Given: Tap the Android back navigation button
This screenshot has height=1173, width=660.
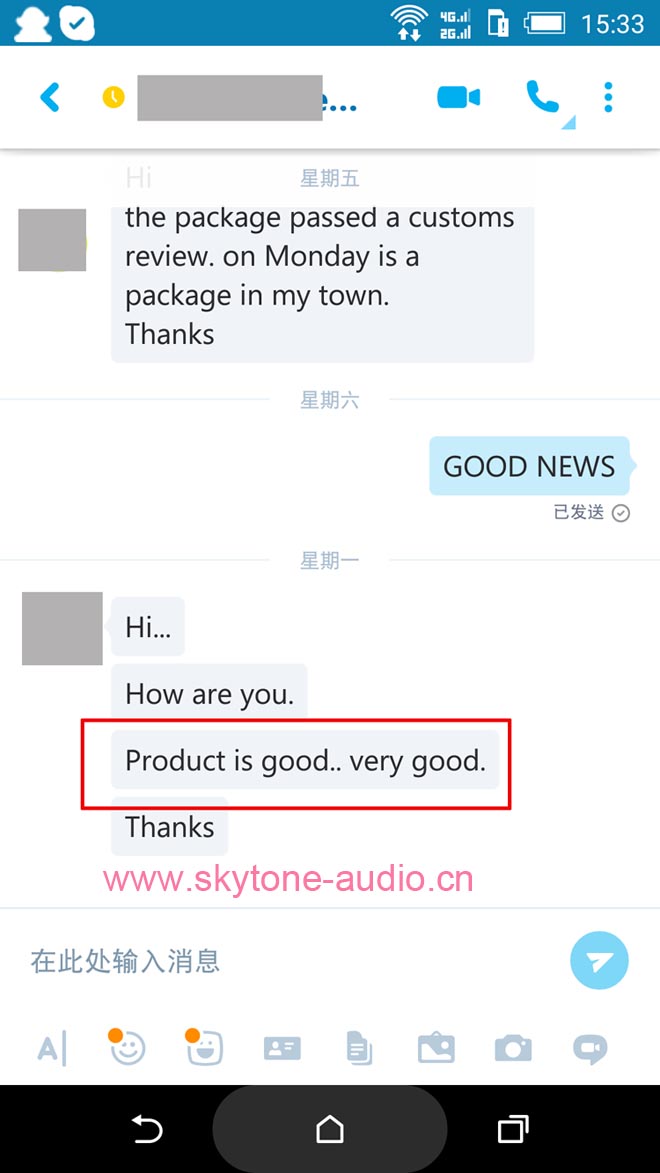Looking at the screenshot, I should [147, 1129].
